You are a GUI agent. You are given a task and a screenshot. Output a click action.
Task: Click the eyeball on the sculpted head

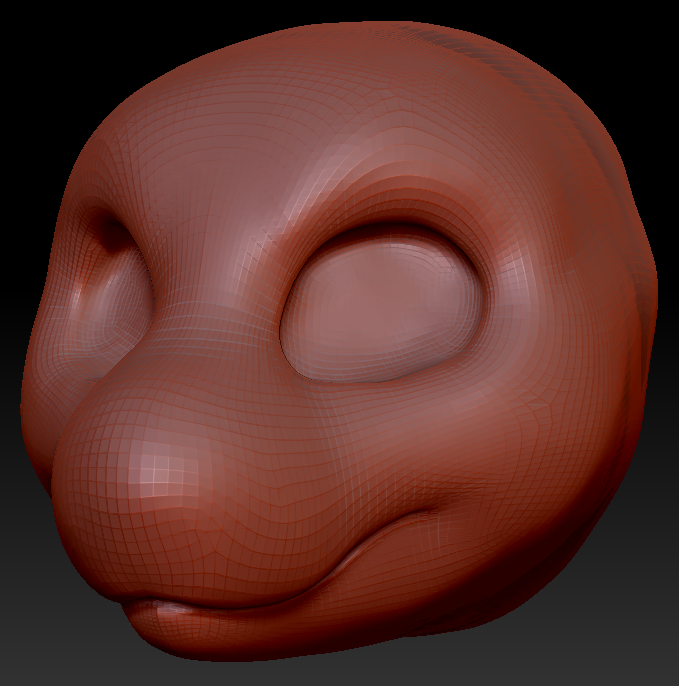382,309
